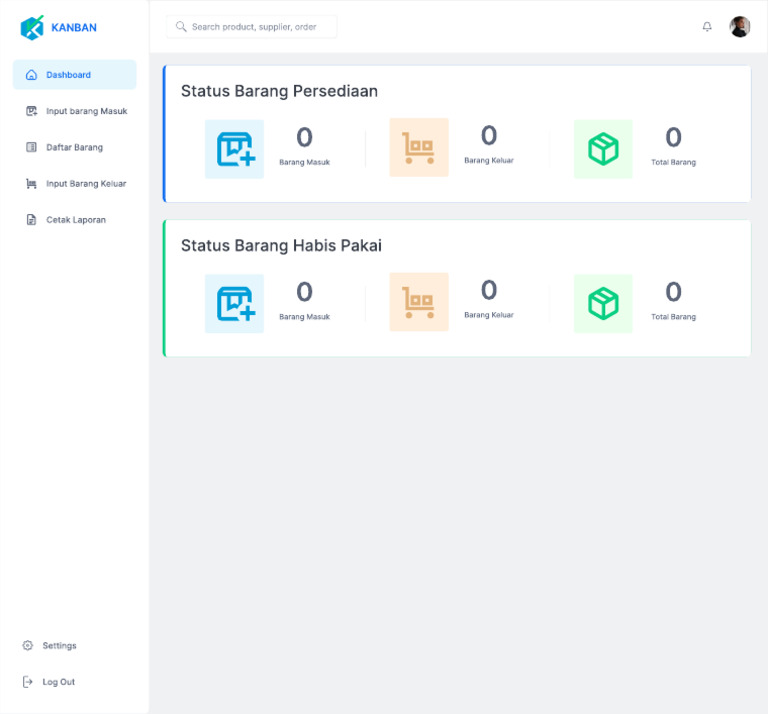Click the Daftar Barang list icon
Screen dimensions: 768x714
tap(31, 147)
